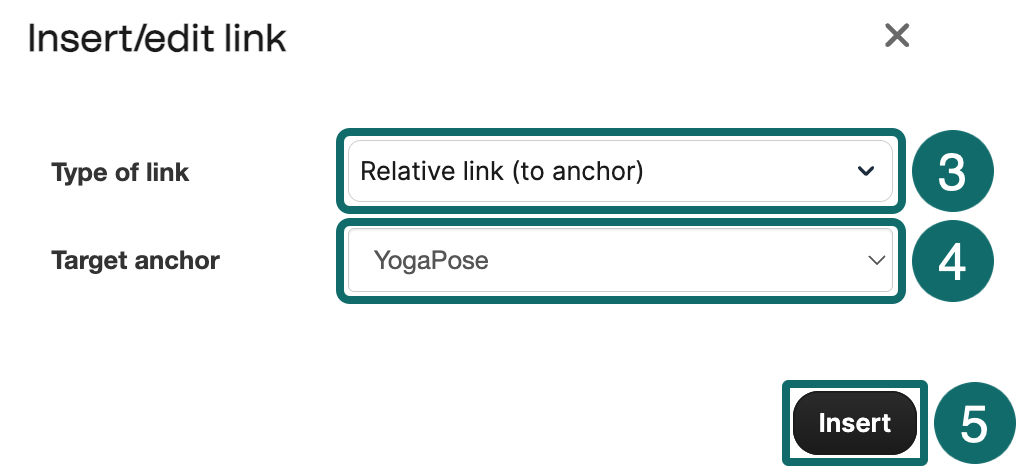
Task: Click the step 4 circle marker
Action: (952, 261)
